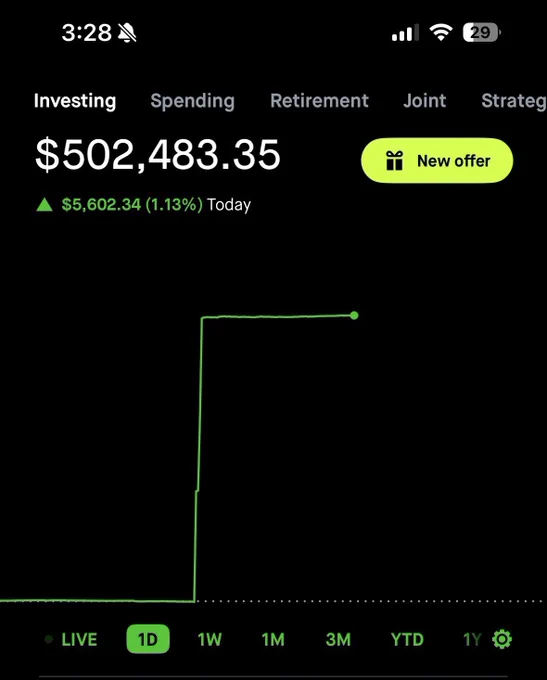The width and height of the screenshot is (547, 680).
Task: Select the 1Y chart range
Action: point(472,640)
